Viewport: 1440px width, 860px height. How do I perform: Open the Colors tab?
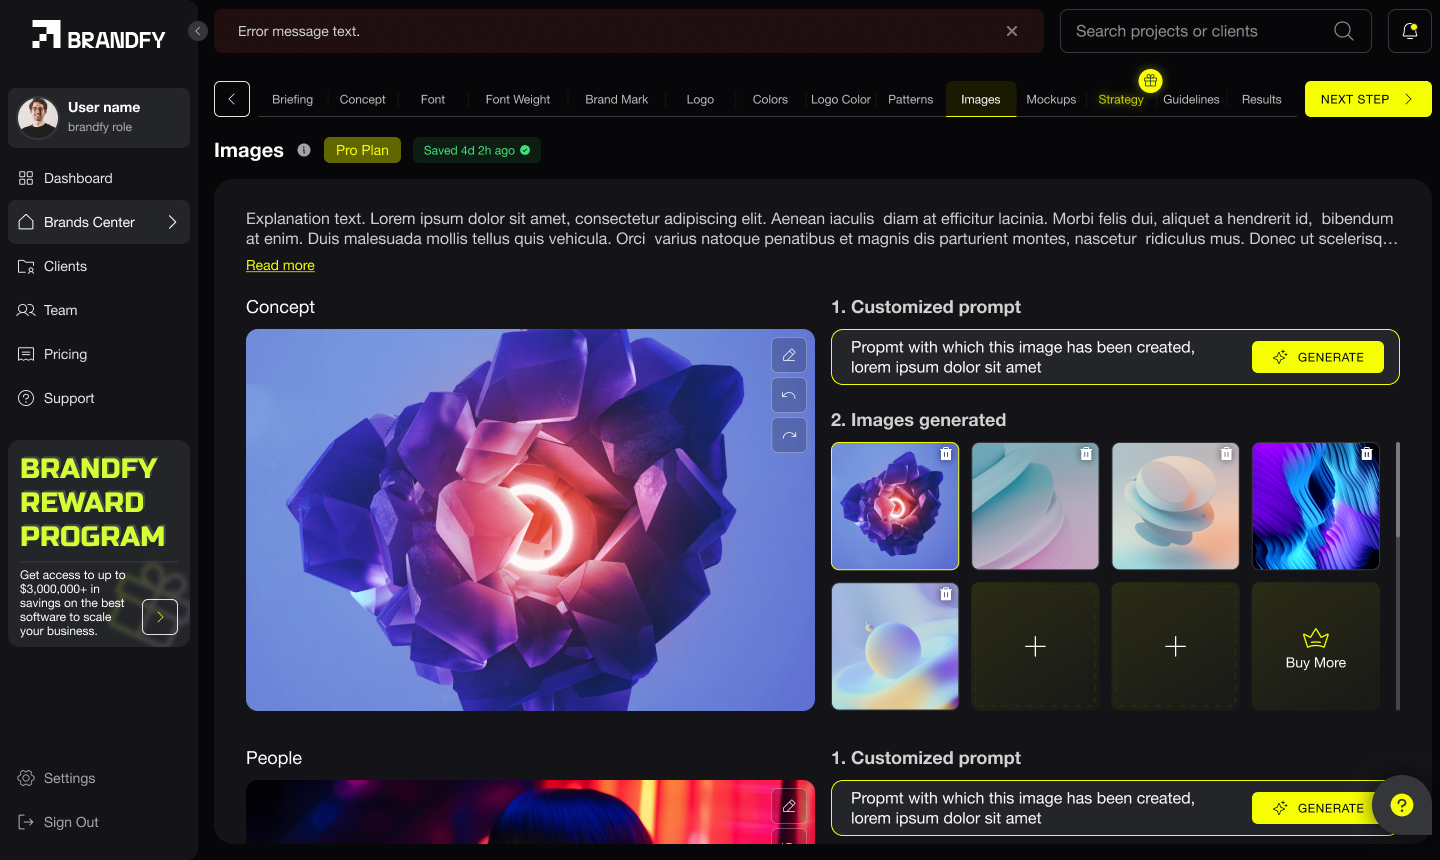[x=770, y=99]
